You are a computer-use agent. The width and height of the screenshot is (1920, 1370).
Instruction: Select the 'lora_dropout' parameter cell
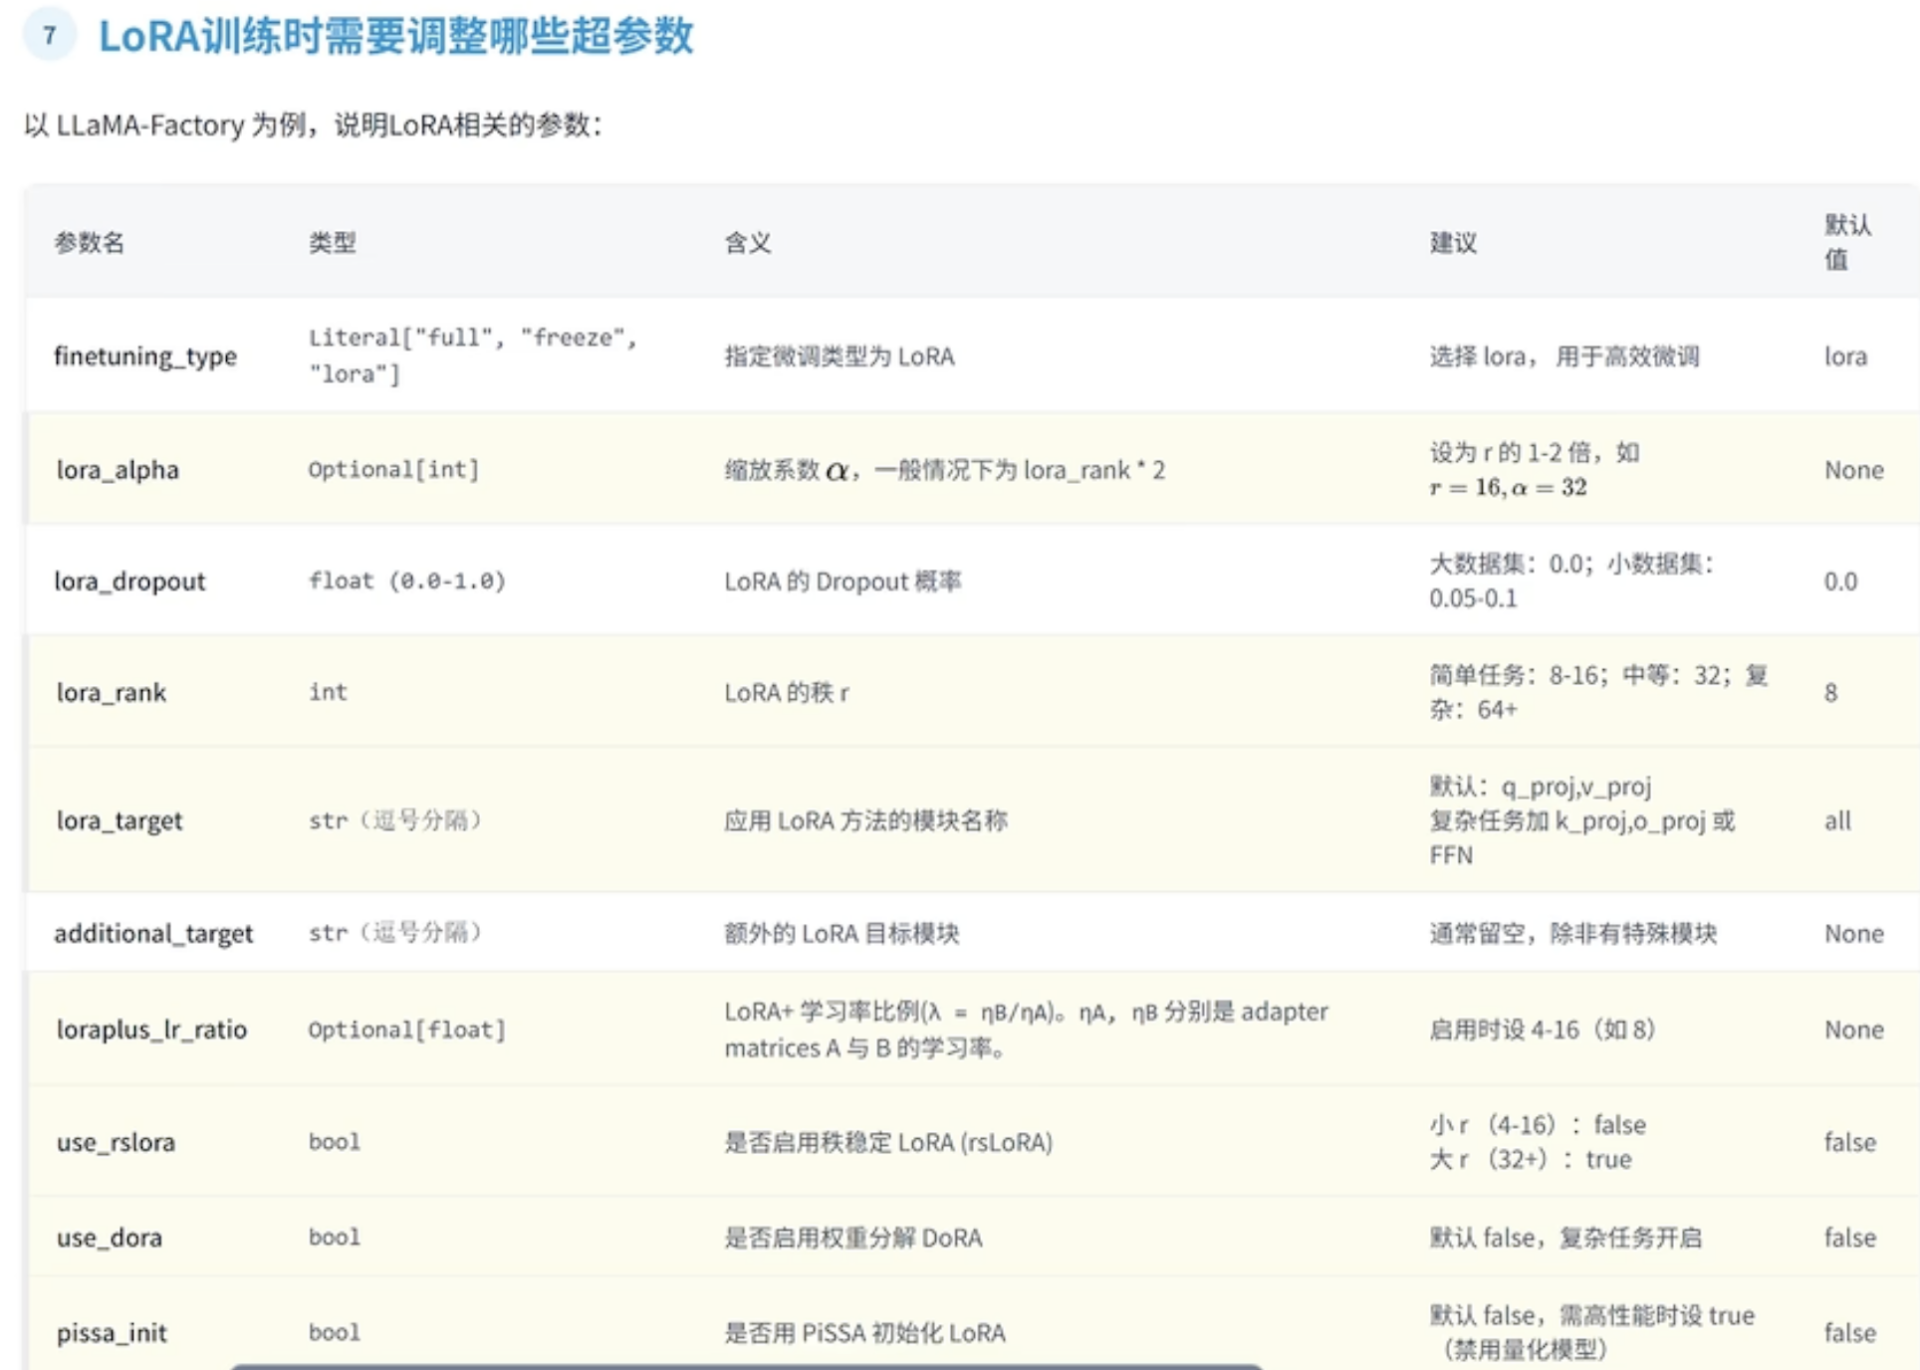(x=130, y=581)
